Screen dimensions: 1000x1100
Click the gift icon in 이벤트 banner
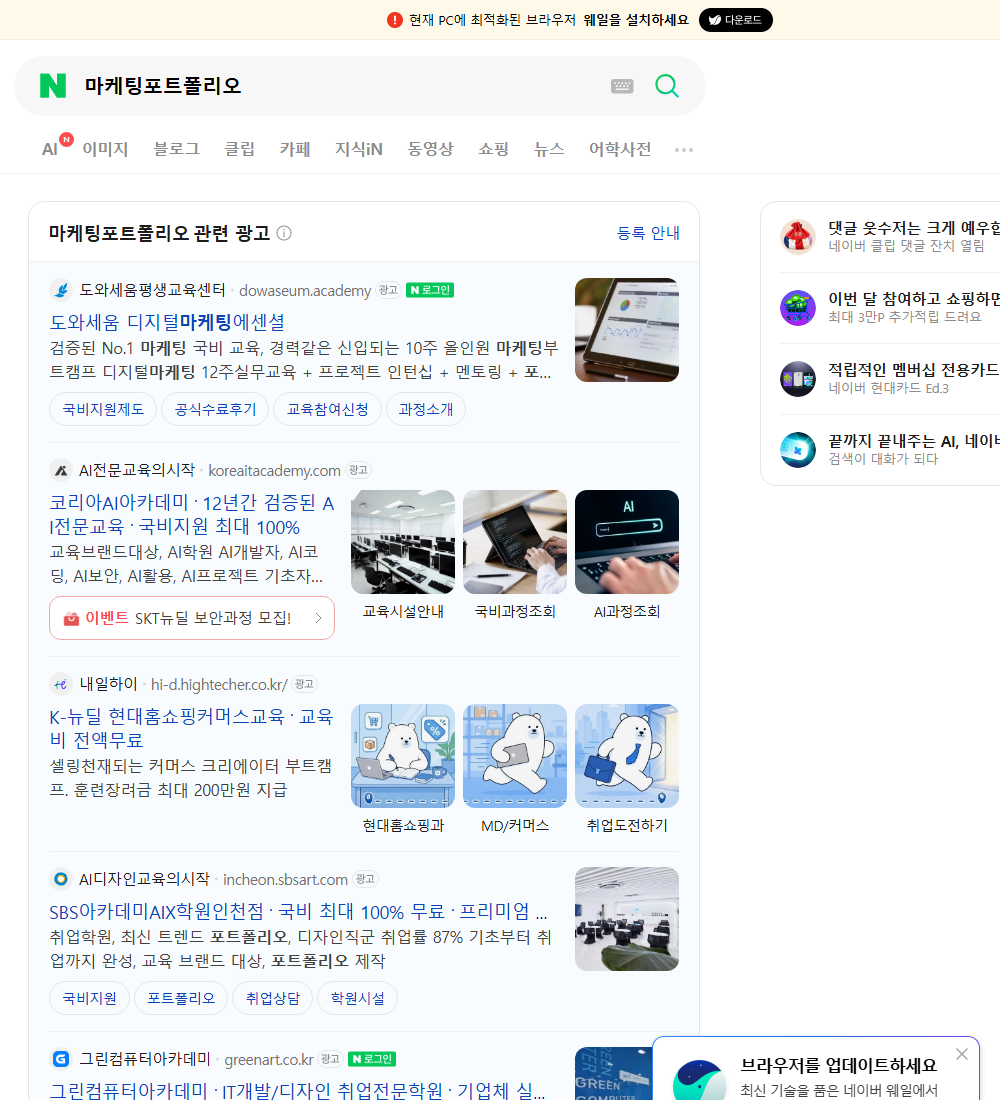click(71, 618)
